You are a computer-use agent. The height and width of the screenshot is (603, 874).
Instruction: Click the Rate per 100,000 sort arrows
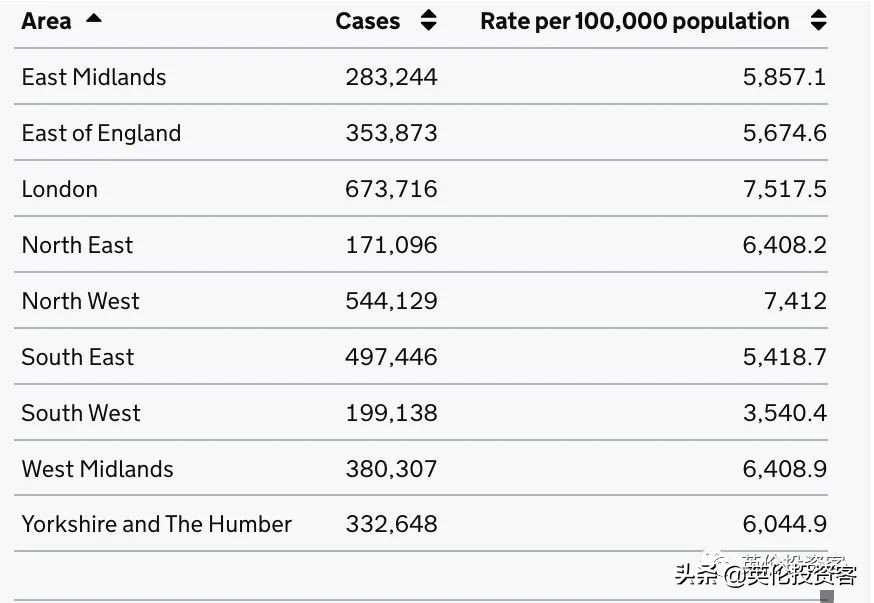coord(818,21)
